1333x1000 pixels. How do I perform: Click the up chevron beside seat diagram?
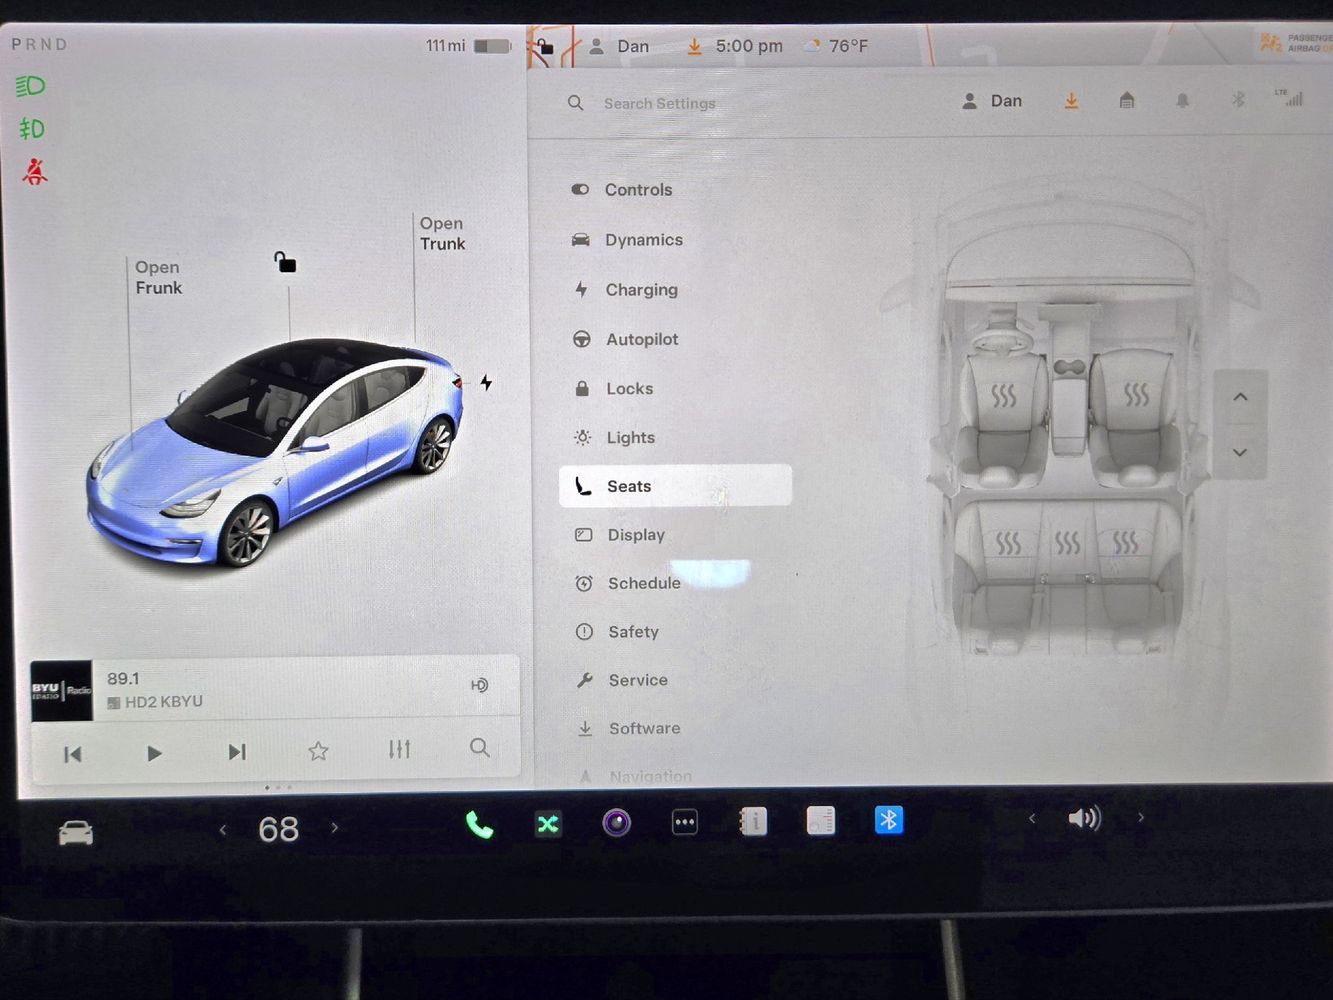tap(1240, 397)
